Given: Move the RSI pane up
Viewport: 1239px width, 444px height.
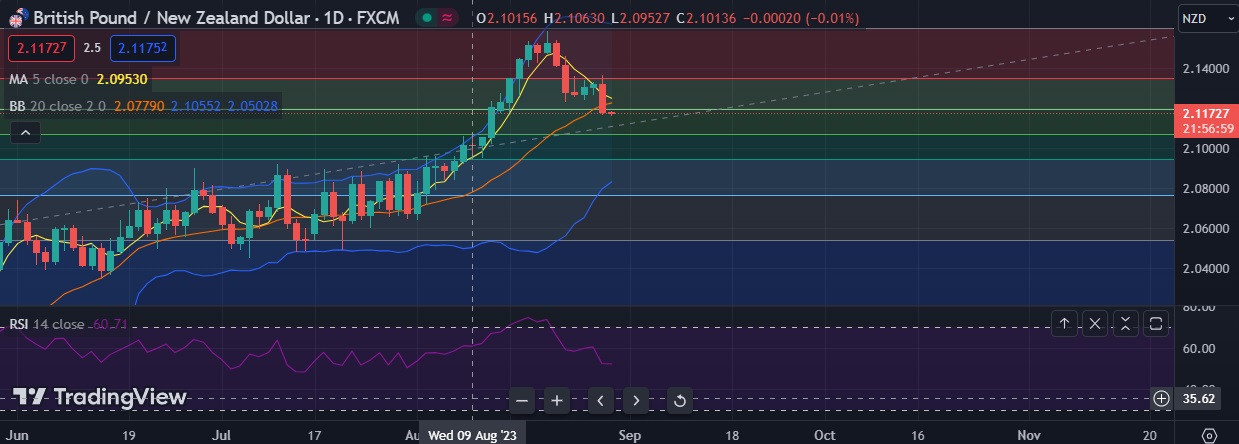Looking at the screenshot, I should (x=1065, y=323).
